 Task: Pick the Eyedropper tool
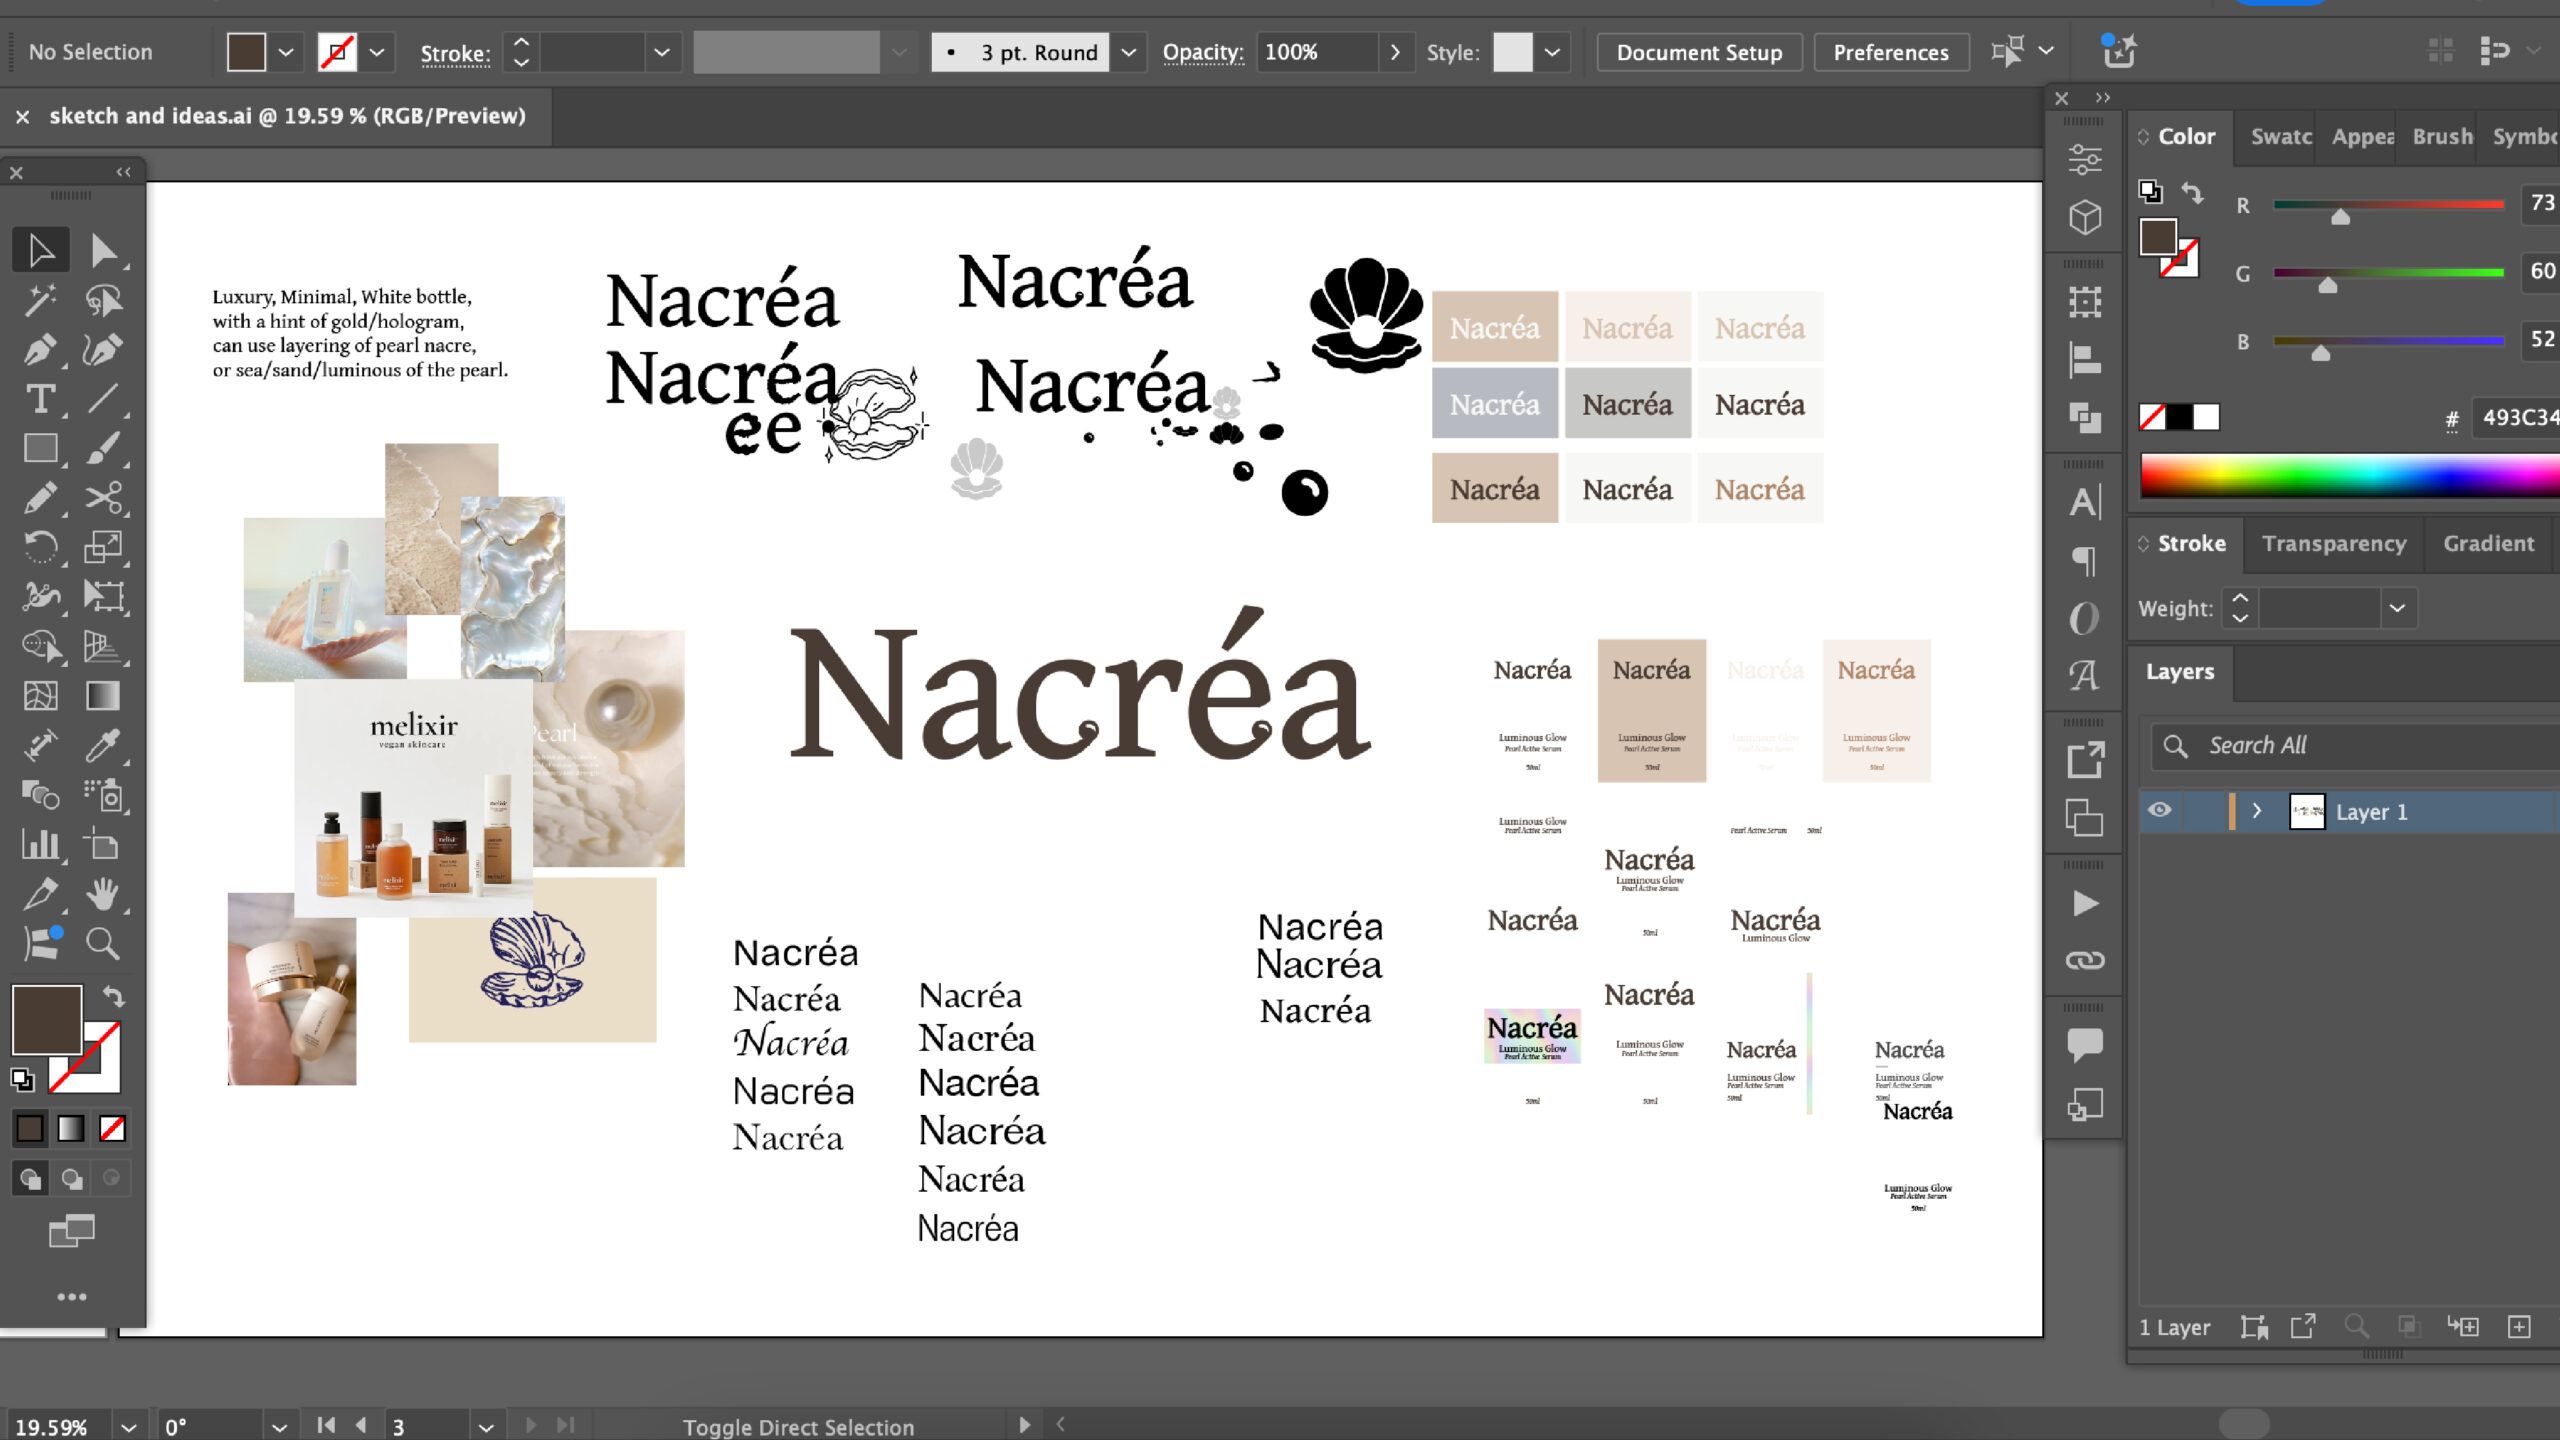click(x=103, y=745)
